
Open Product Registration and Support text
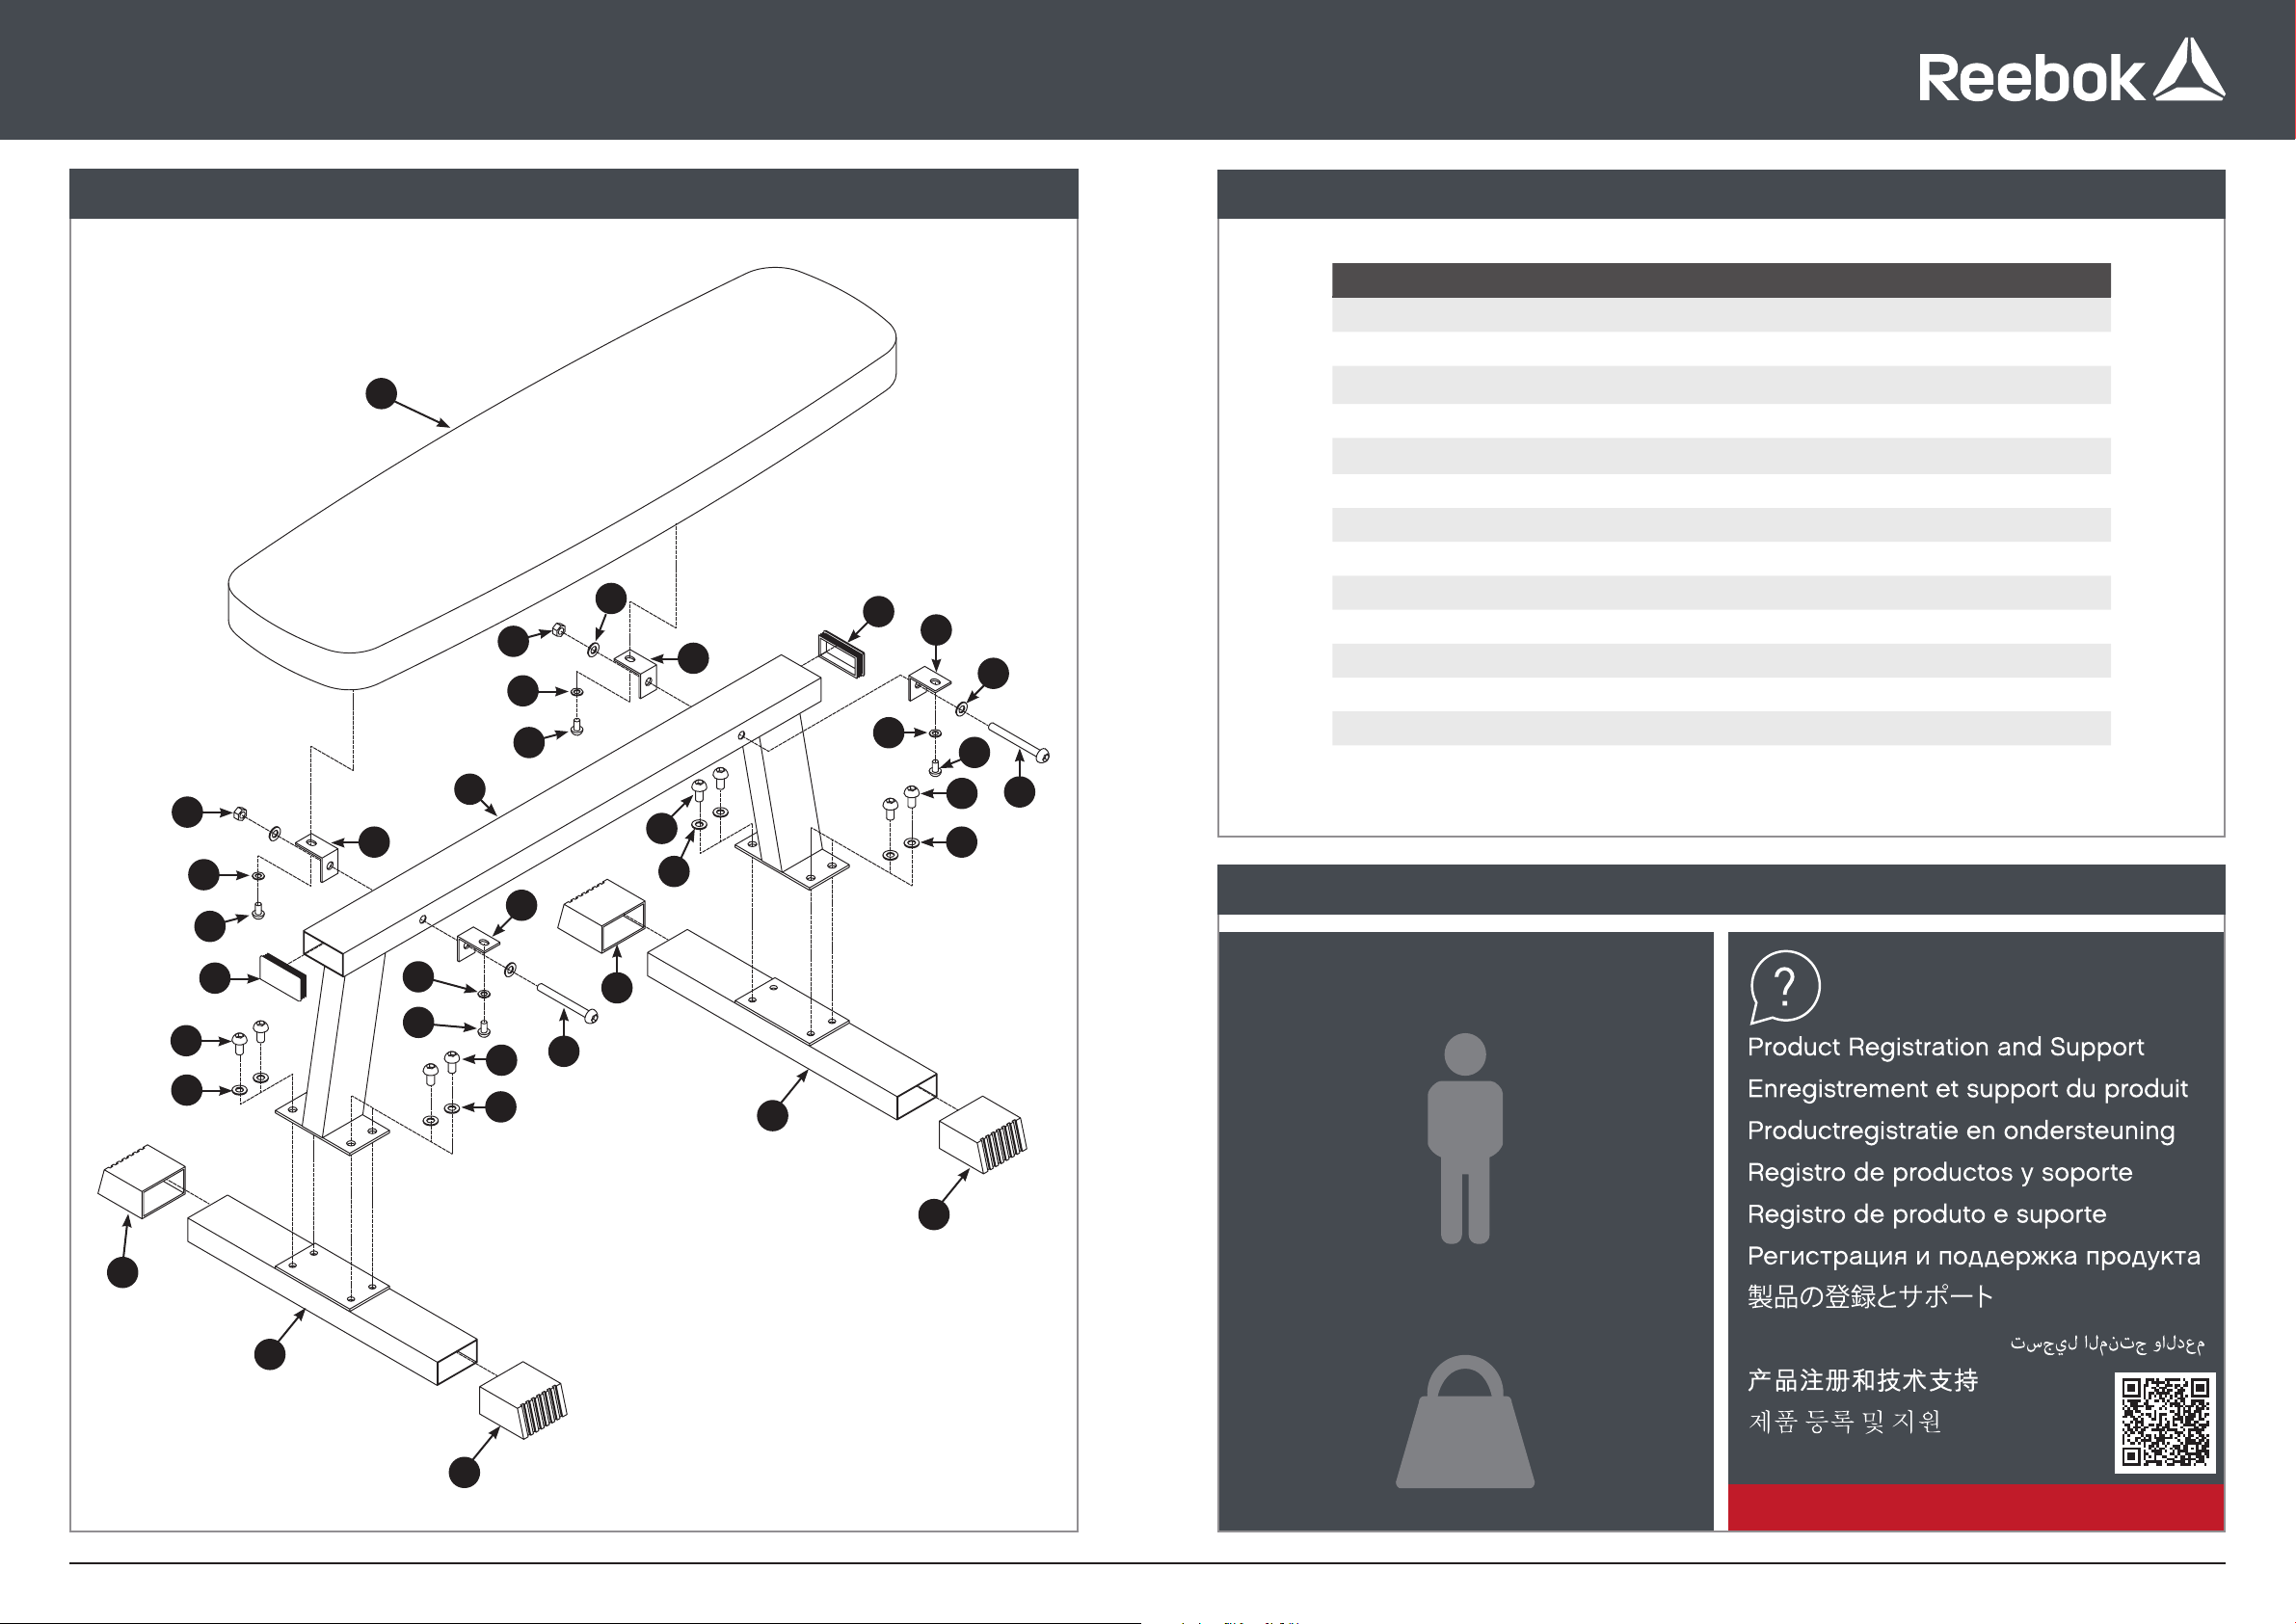1945,1047
